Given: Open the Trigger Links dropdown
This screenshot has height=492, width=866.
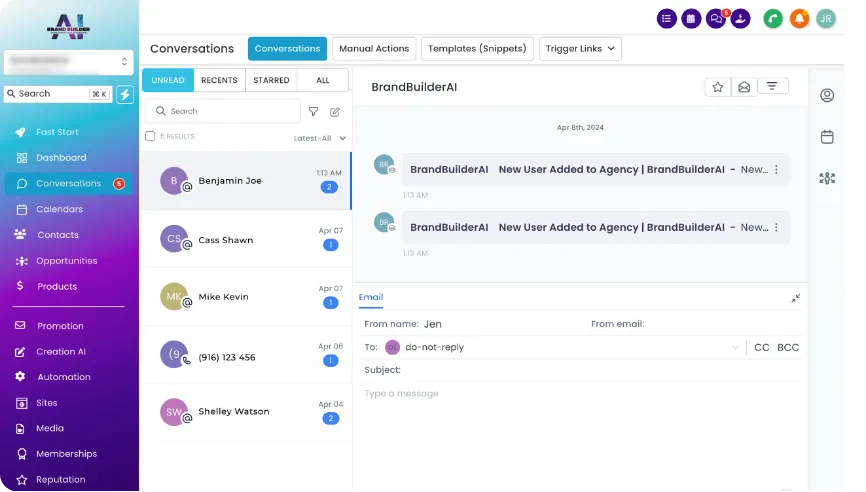Looking at the screenshot, I should 580,49.
